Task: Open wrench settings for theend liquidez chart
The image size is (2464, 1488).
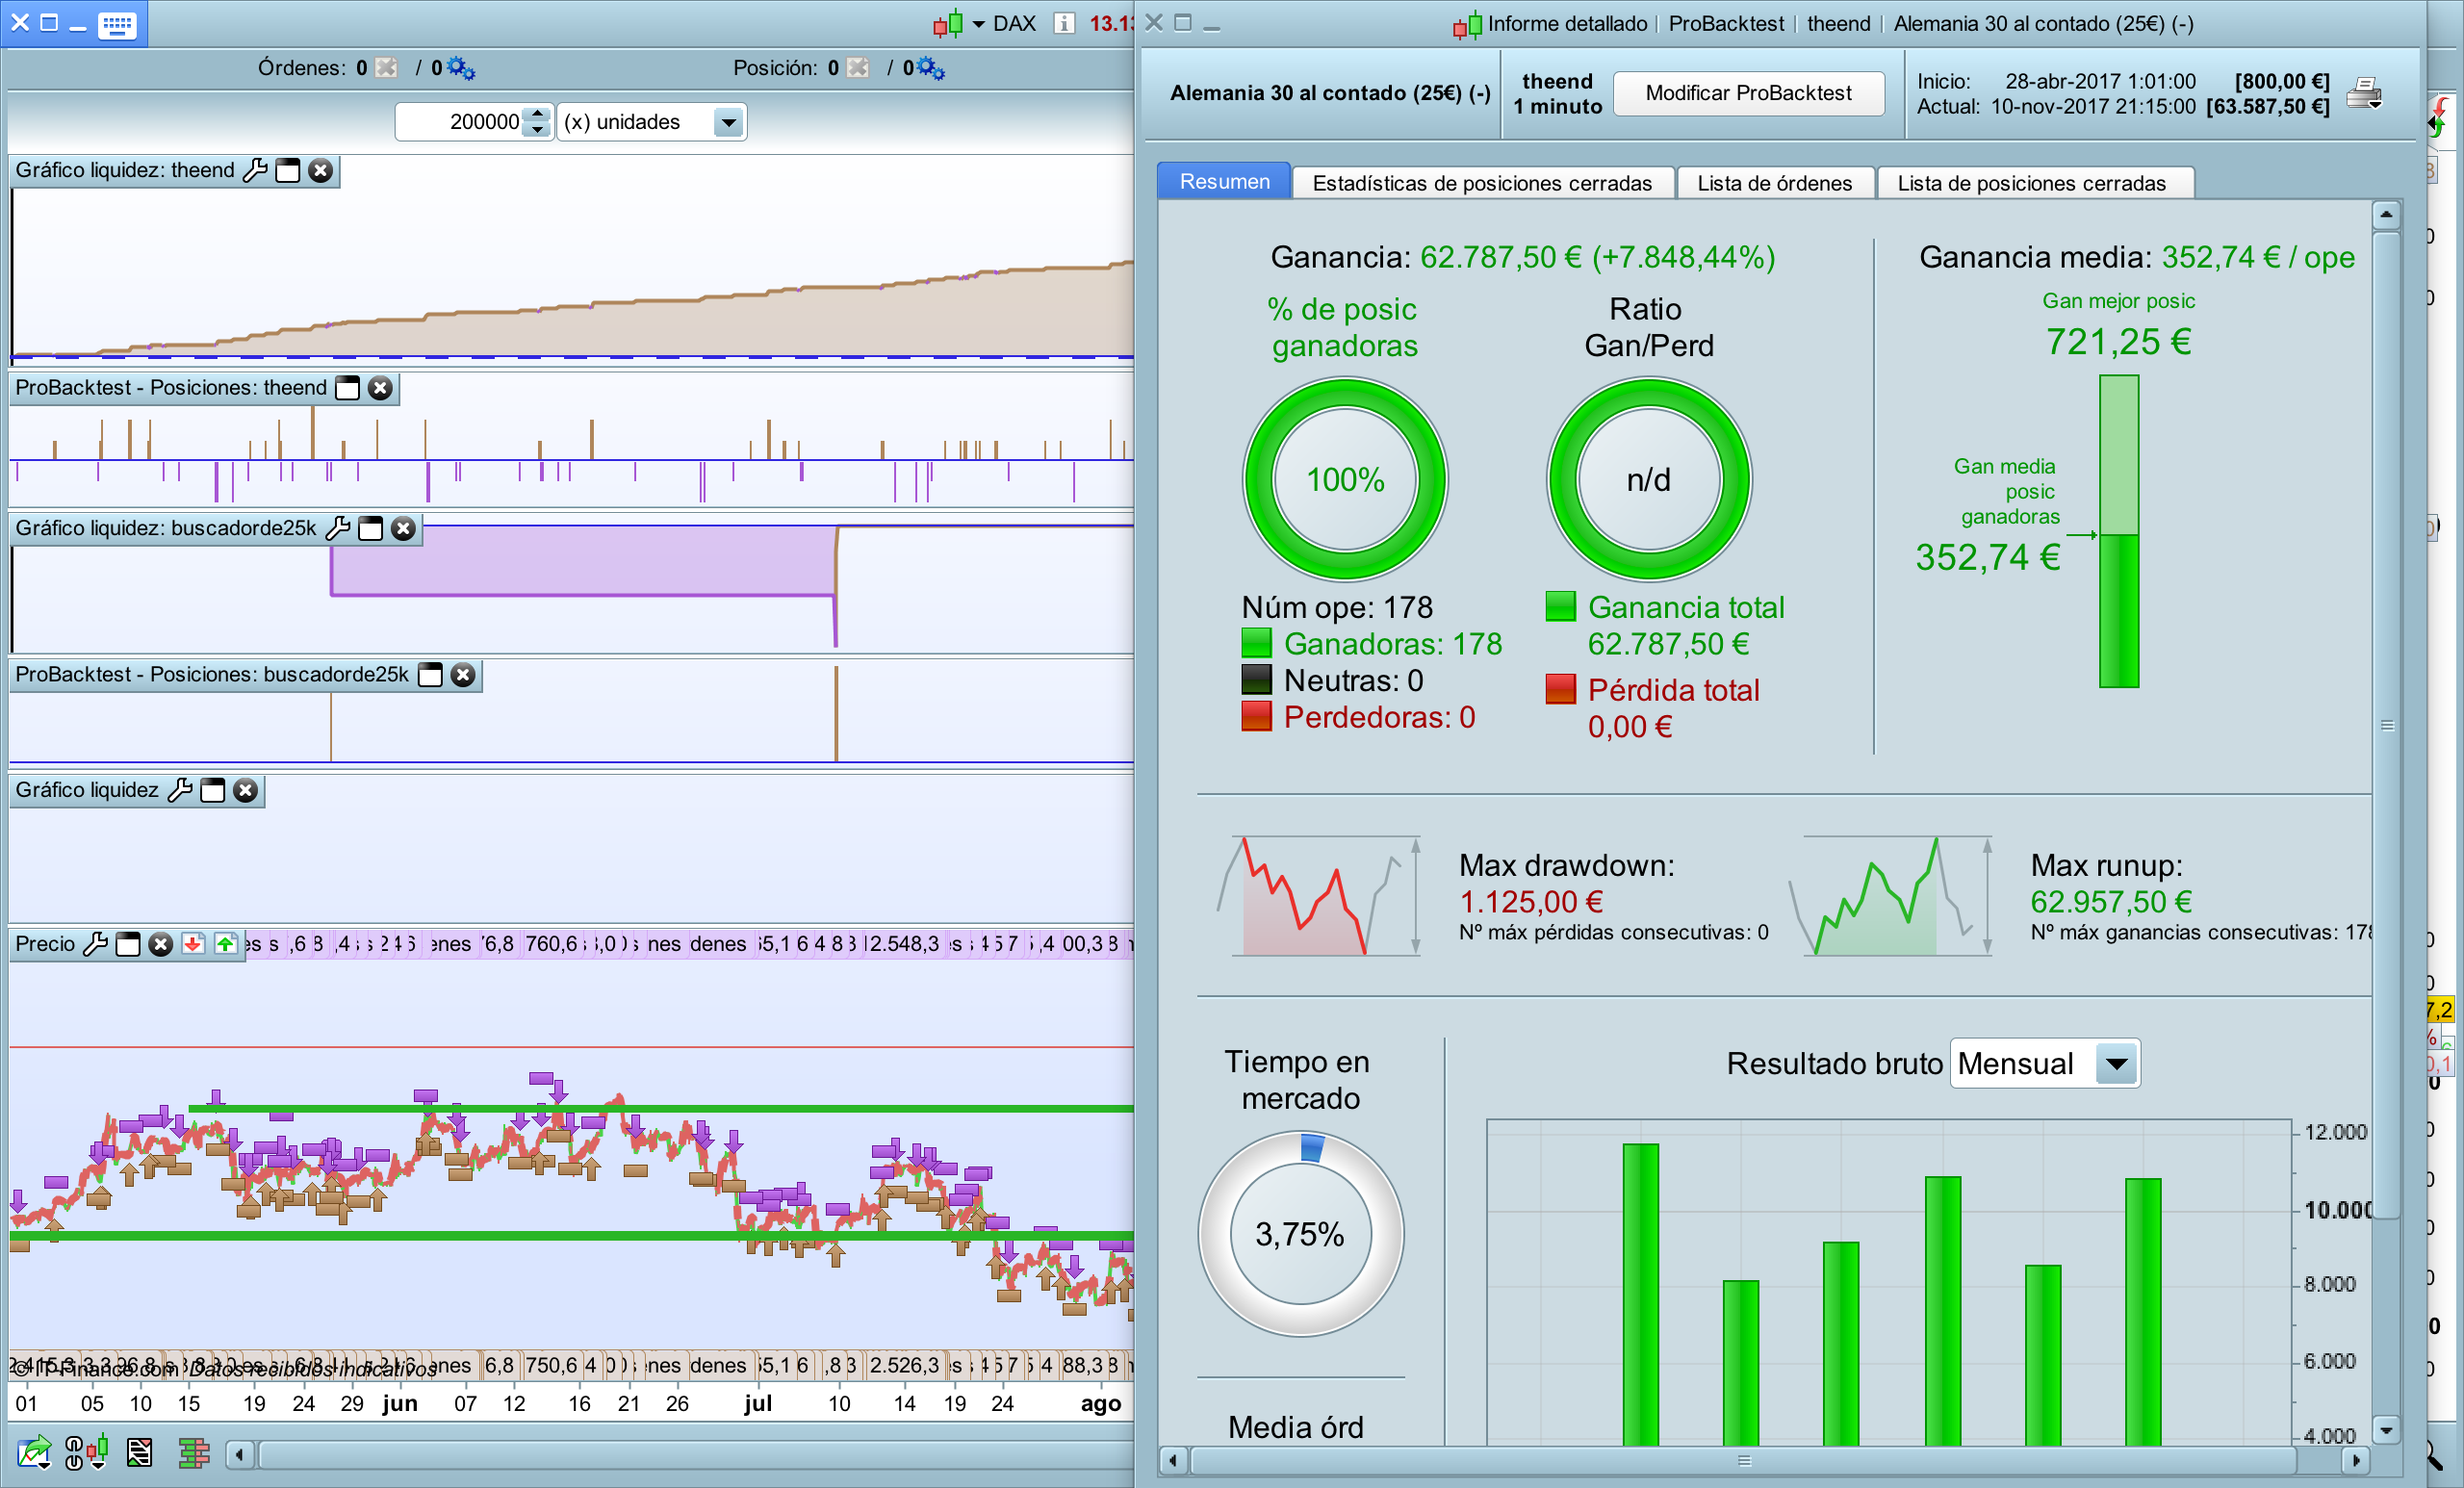Action: coord(256,170)
